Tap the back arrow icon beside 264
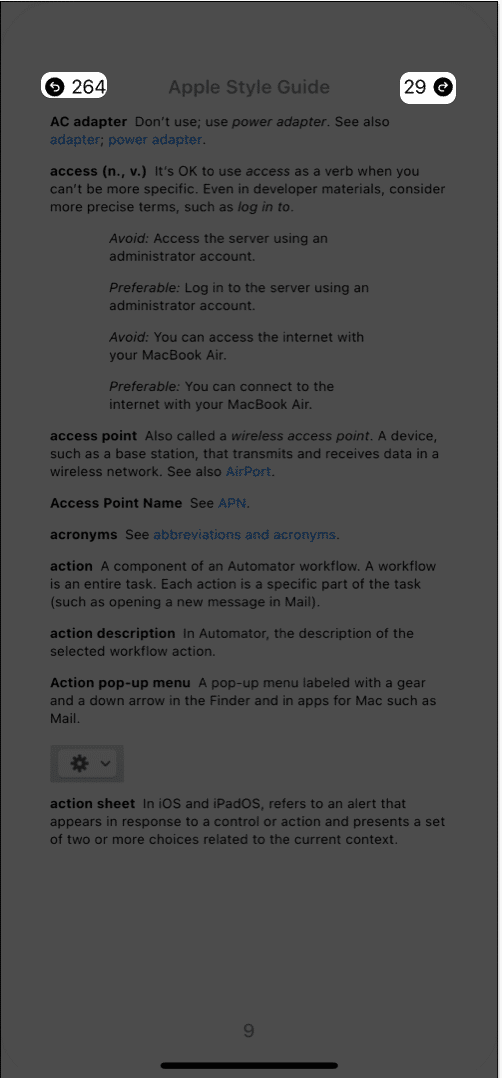 [55, 87]
